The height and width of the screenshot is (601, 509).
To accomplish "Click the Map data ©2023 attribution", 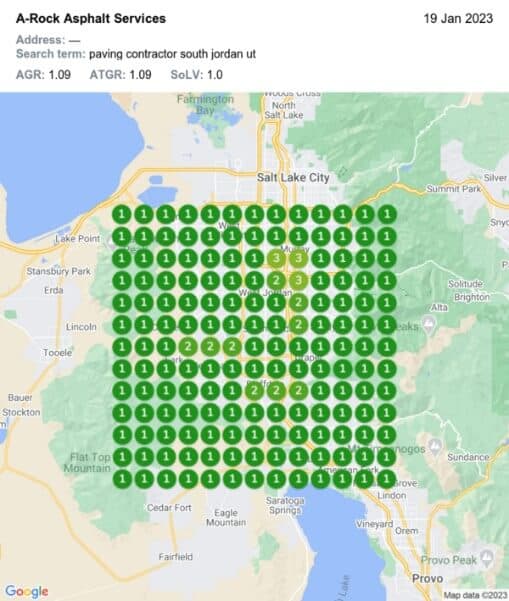I will (x=475, y=595).
